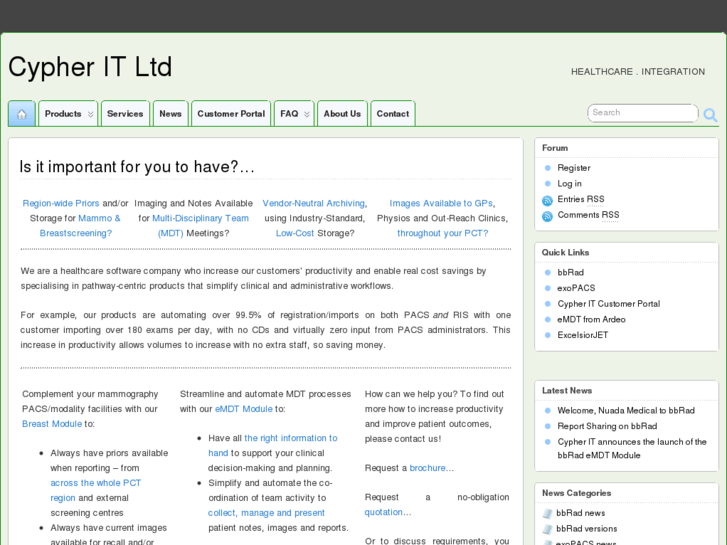Screen dimensions: 727x545
Task: Click the quotation link
Action: (383, 512)
